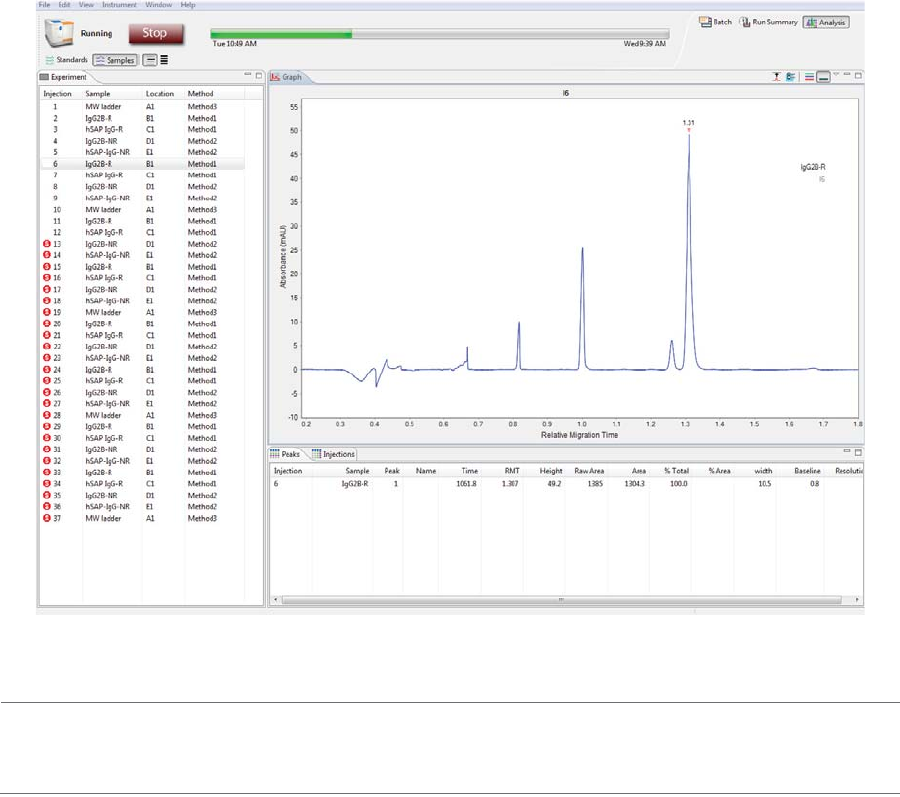The height and width of the screenshot is (797, 900).
Task: Click the Sample column header in Experiment
Action: click(x=98, y=94)
